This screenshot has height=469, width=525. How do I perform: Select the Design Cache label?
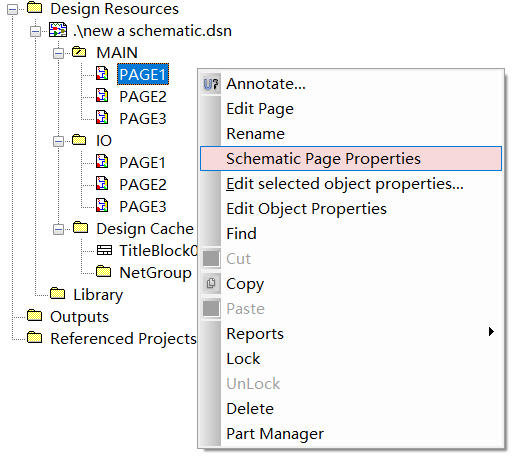(x=145, y=229)
